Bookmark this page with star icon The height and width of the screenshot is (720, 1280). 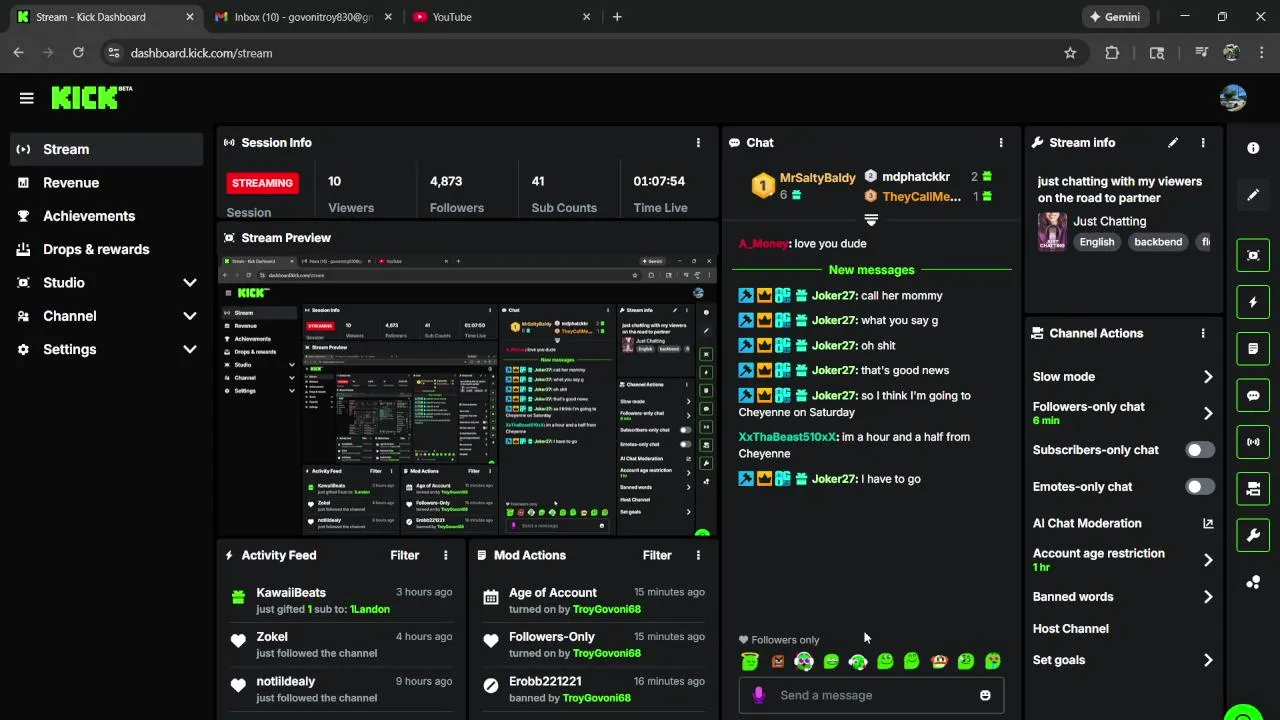[1070, 53]
